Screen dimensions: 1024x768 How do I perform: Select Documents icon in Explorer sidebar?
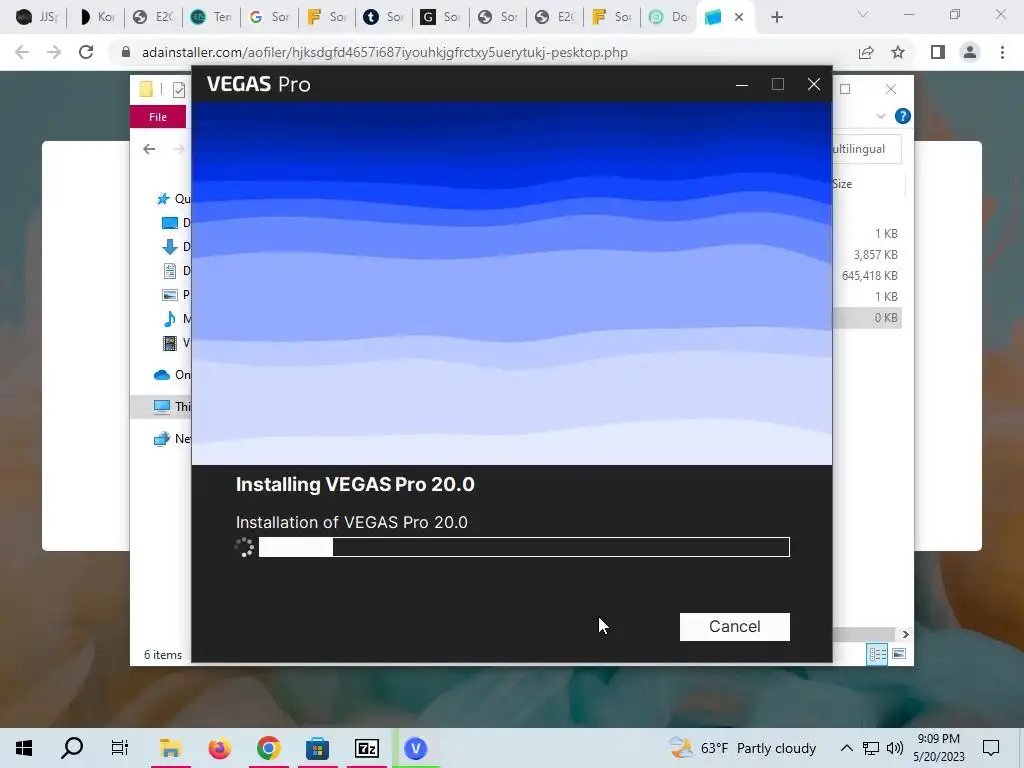pos(170,270)
